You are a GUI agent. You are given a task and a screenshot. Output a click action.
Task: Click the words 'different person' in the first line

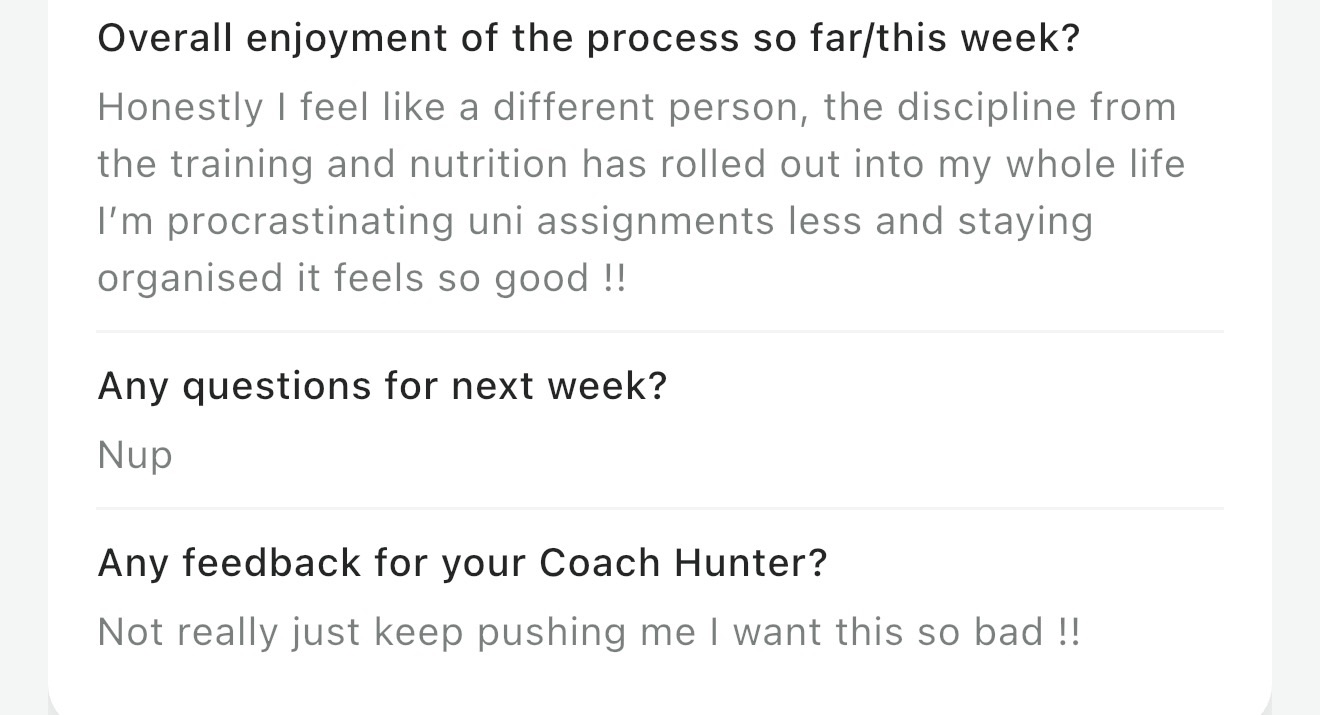pos(650,107)
